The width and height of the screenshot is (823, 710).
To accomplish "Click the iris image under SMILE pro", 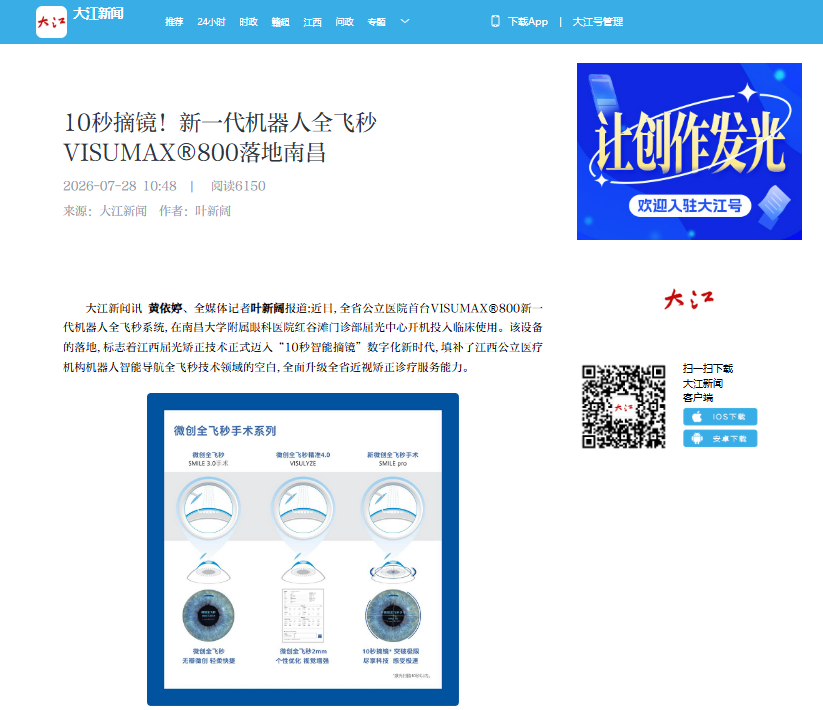I will pyautogui.click(x=393, y=615).
